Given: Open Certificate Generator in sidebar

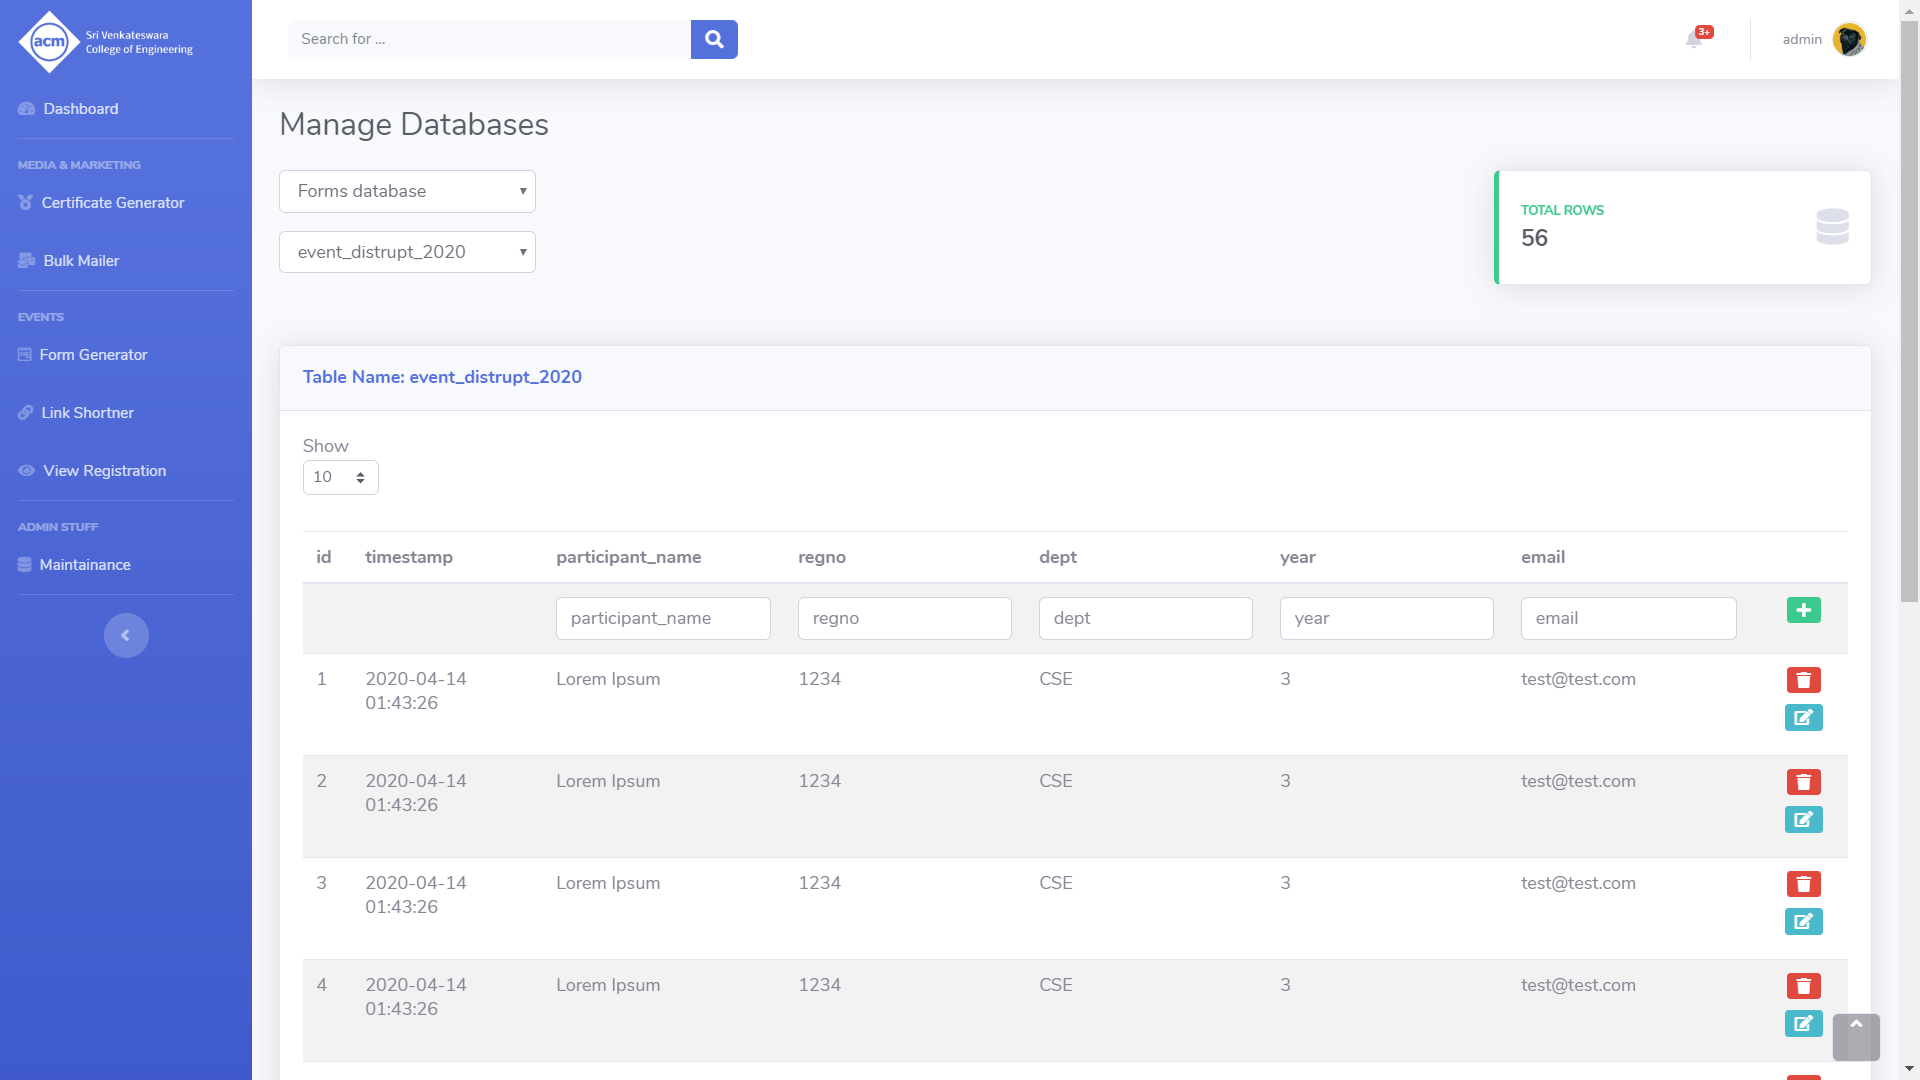Looking at the screenshot, I should [112, 203].
